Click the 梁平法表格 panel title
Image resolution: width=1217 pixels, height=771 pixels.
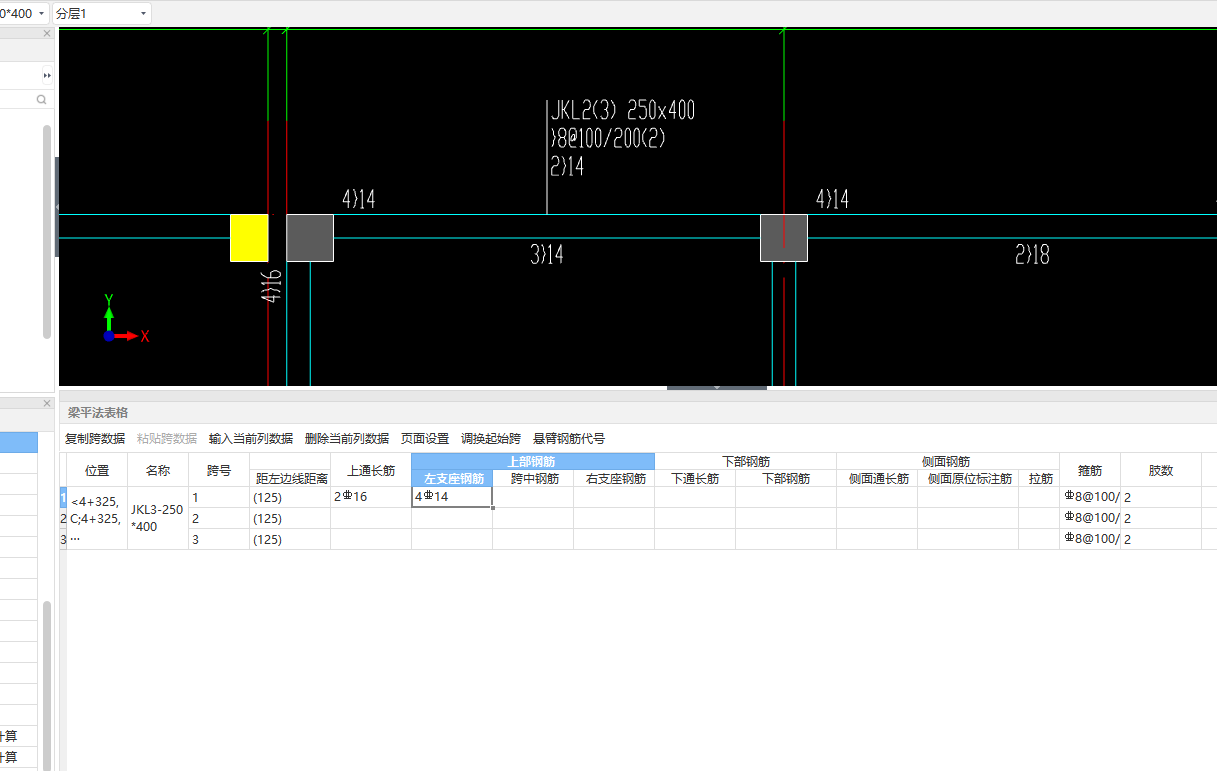pos(98,412)
